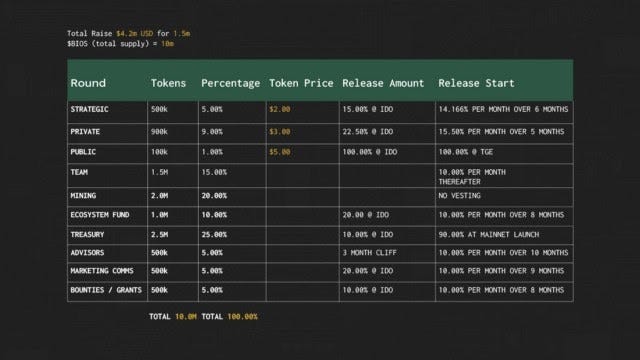
Task: Select the NO VESTING cell
Action: click(x=459, y=196)
